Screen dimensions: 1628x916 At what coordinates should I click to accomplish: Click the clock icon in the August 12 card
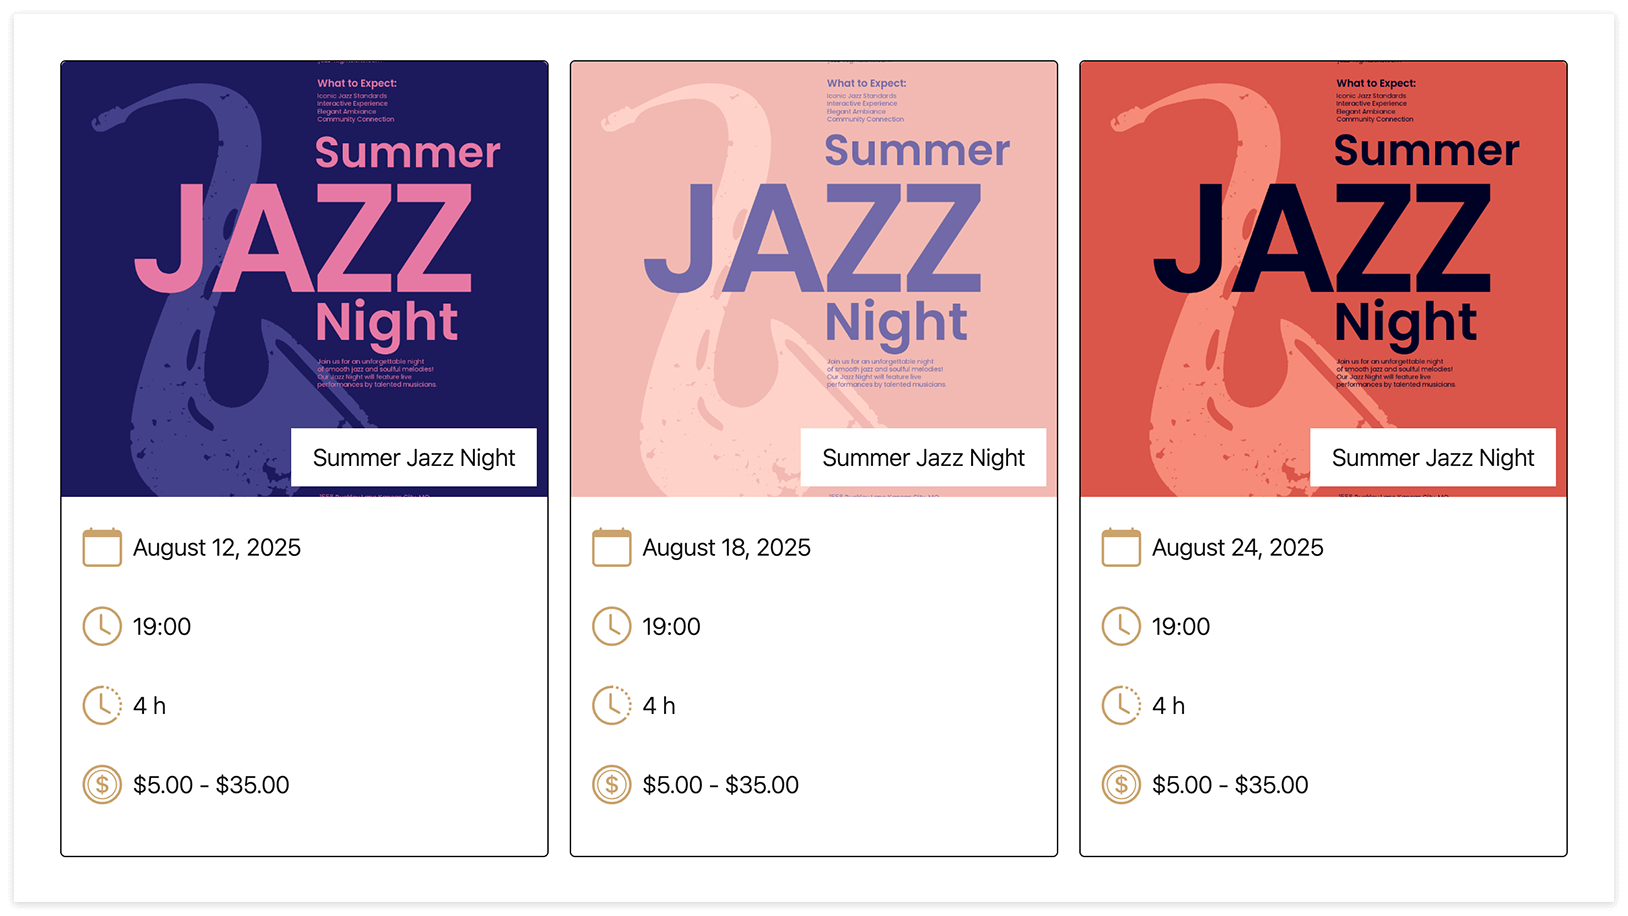(x=102, y=627)
